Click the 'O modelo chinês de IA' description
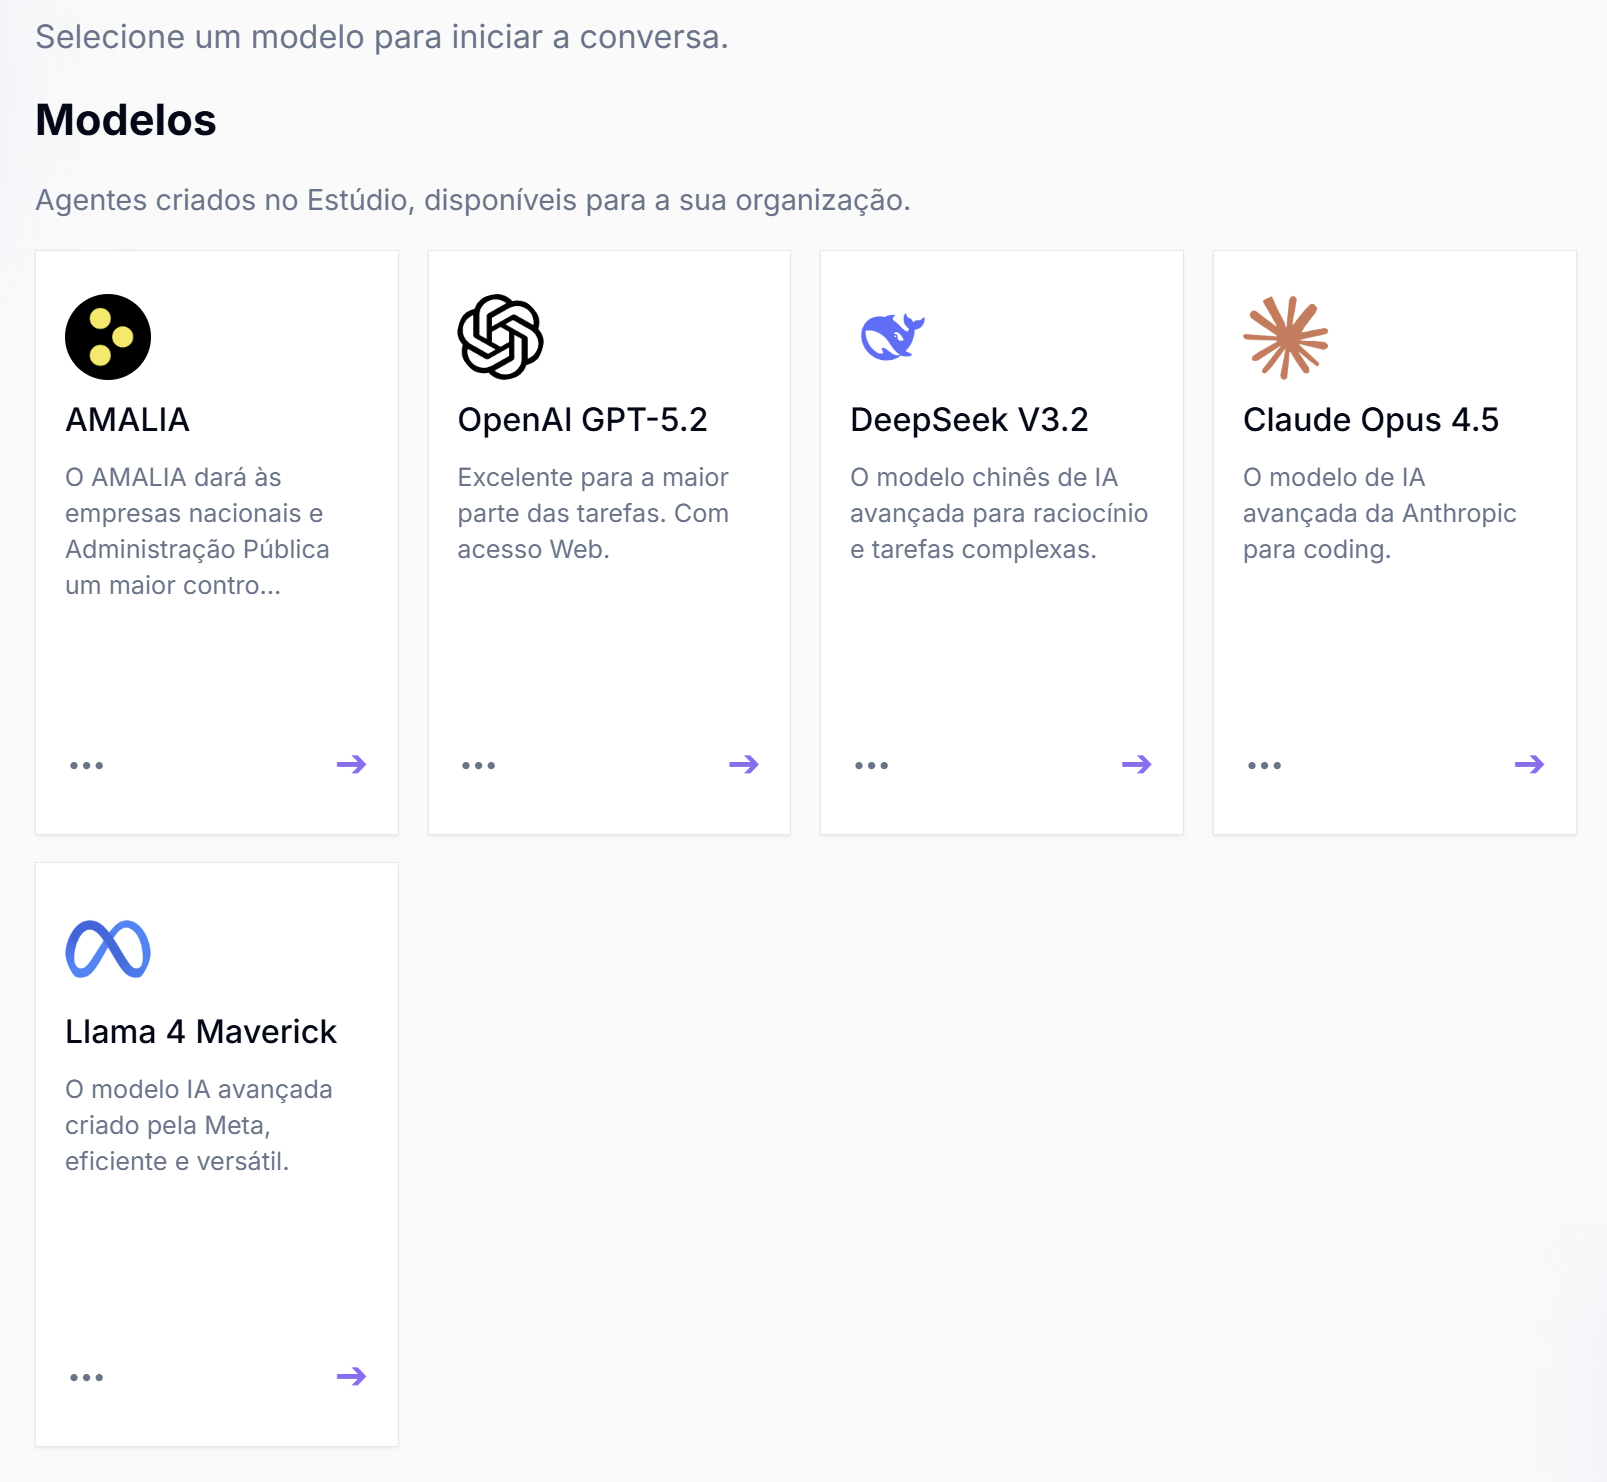 coord(999,513)
